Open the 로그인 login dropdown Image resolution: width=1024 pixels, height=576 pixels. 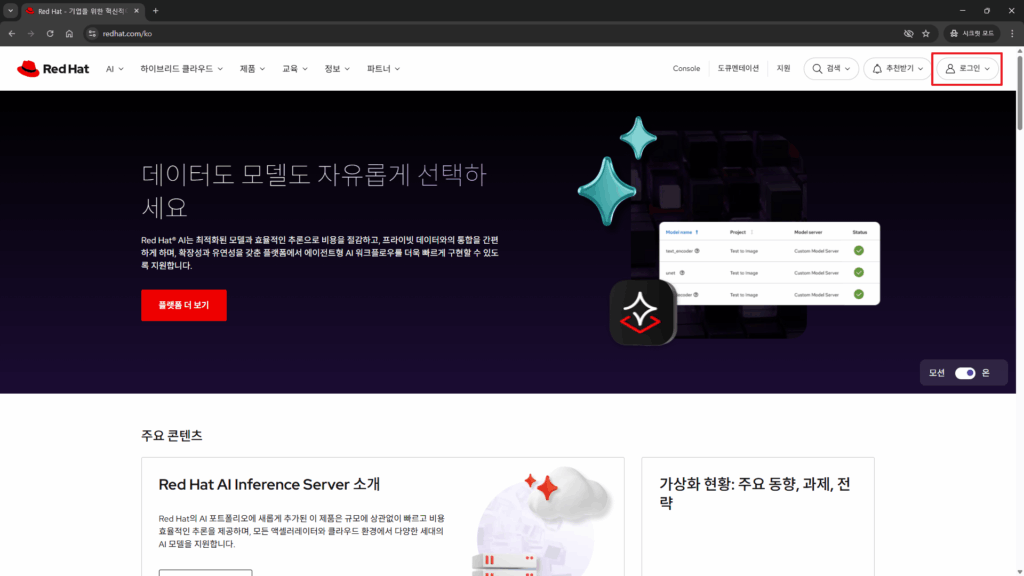coord(967,69)
